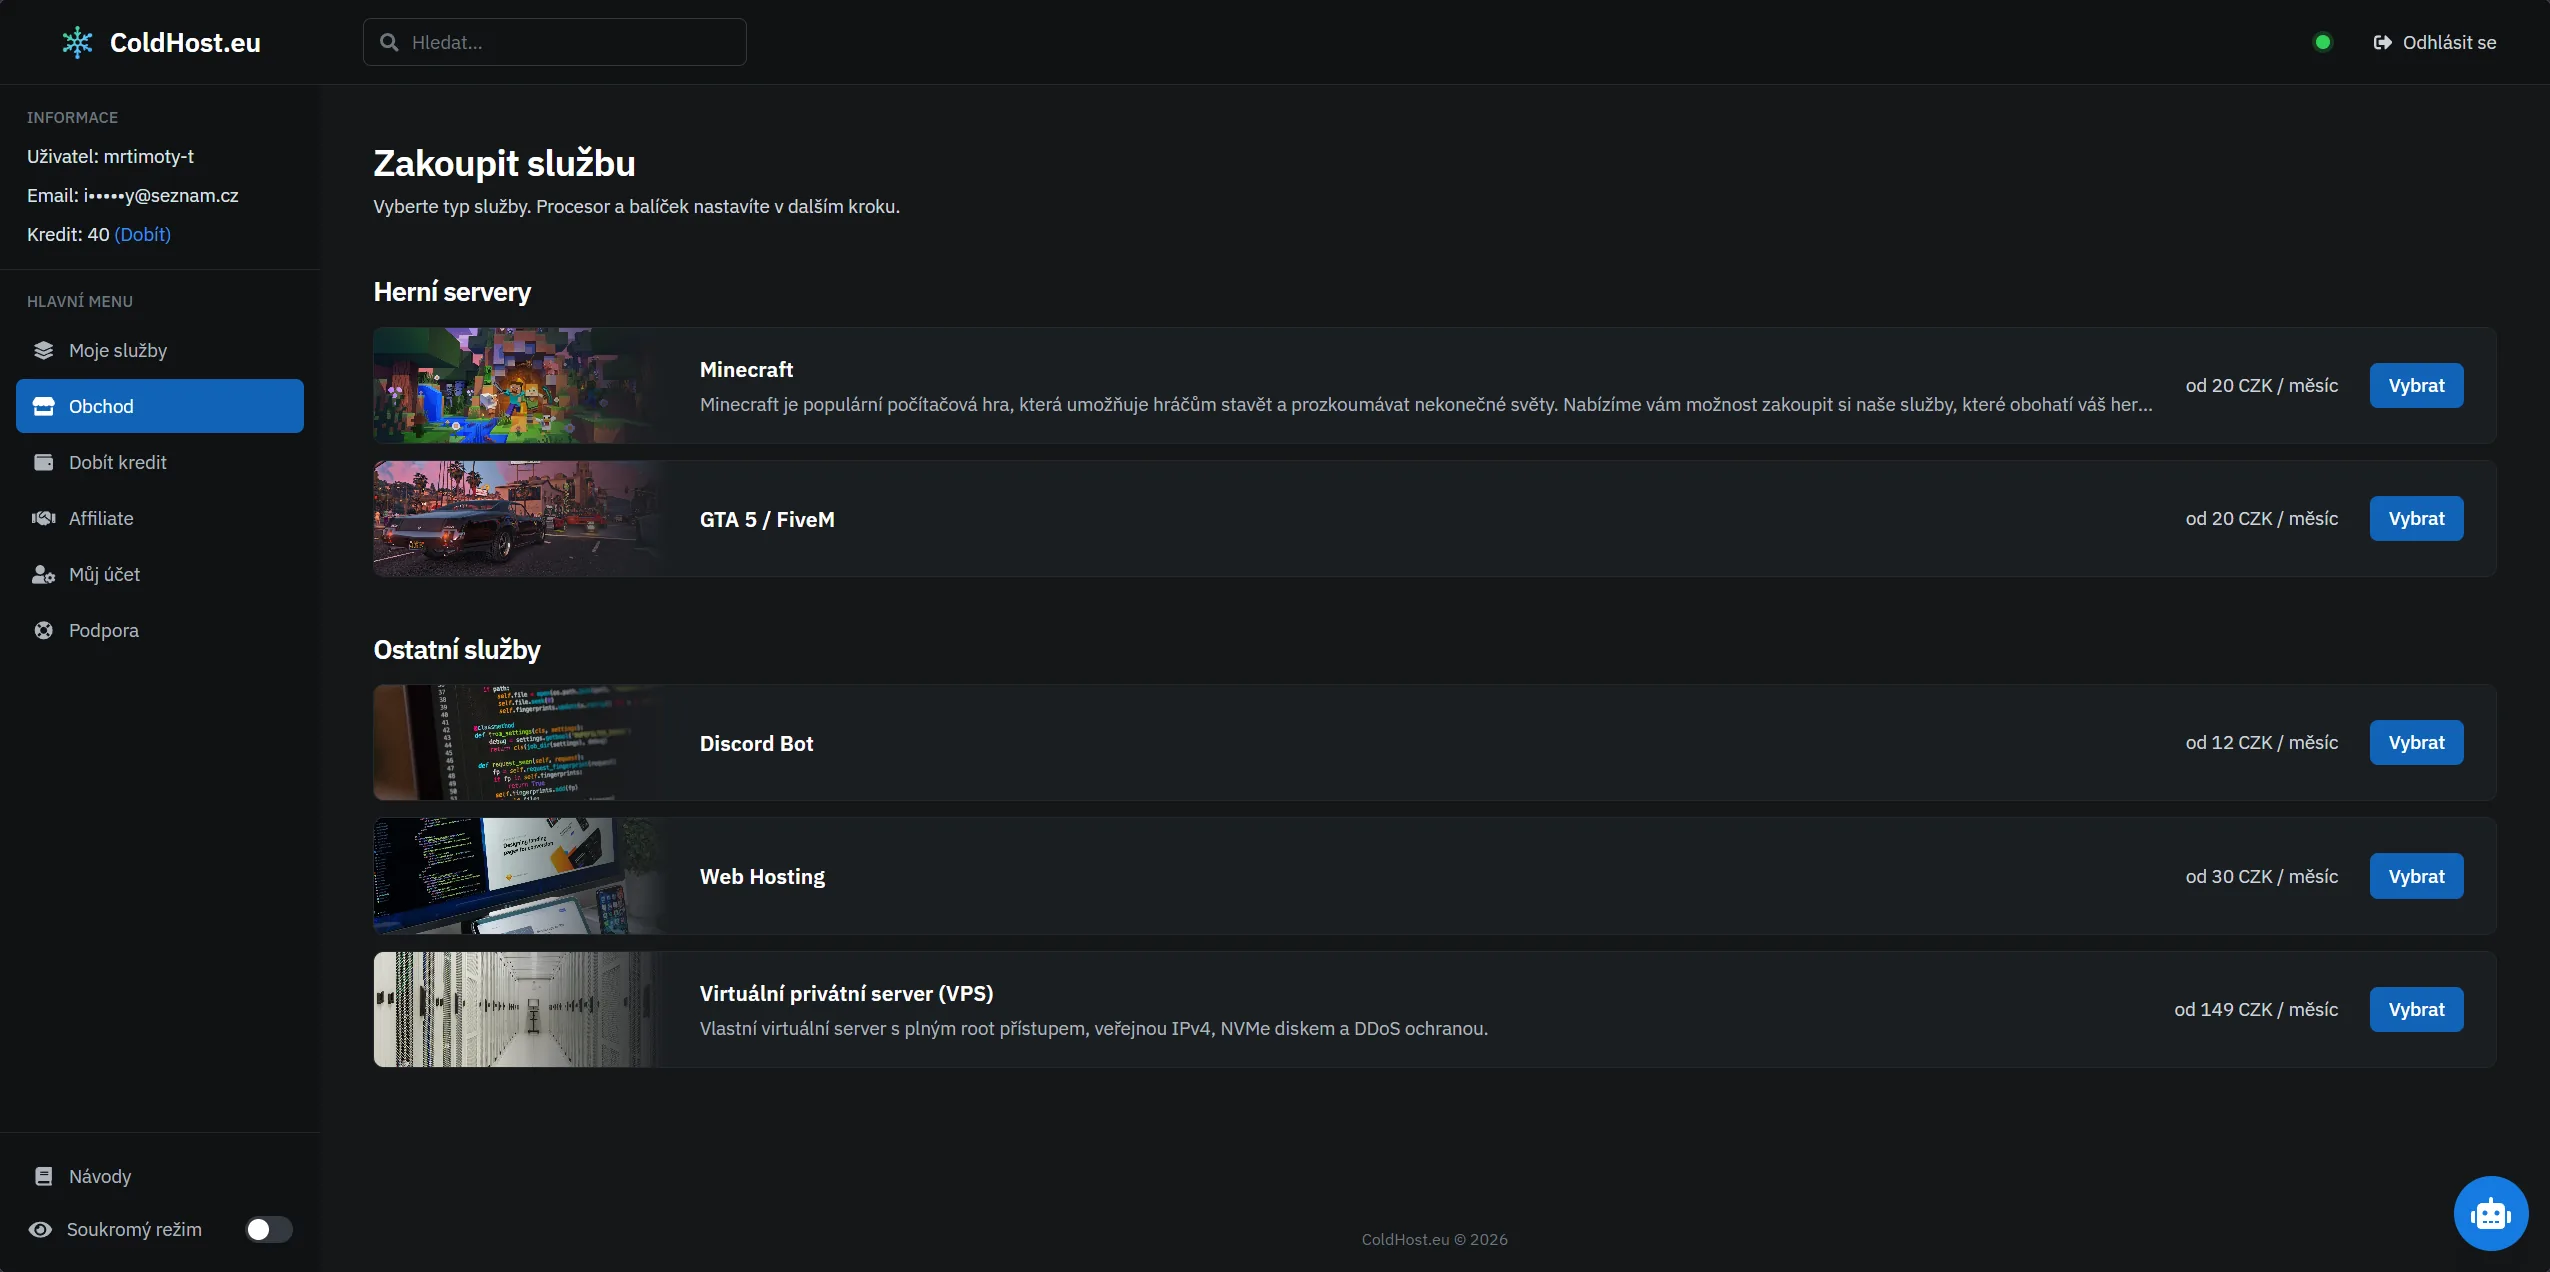The image size is (2550, 1272).
Task: Click the green online status indicator
Action: pyautogui.click(x=2323, y=42)
